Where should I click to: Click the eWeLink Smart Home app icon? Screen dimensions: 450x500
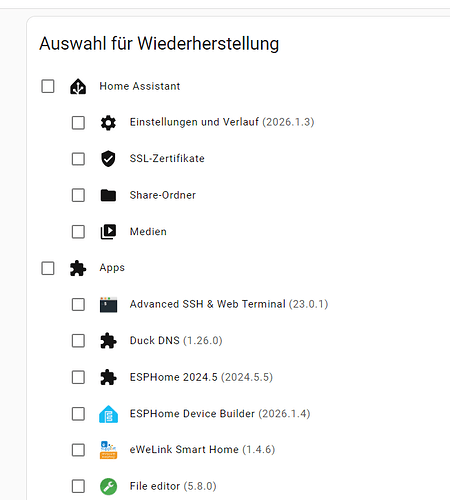(x=108, y=450)
